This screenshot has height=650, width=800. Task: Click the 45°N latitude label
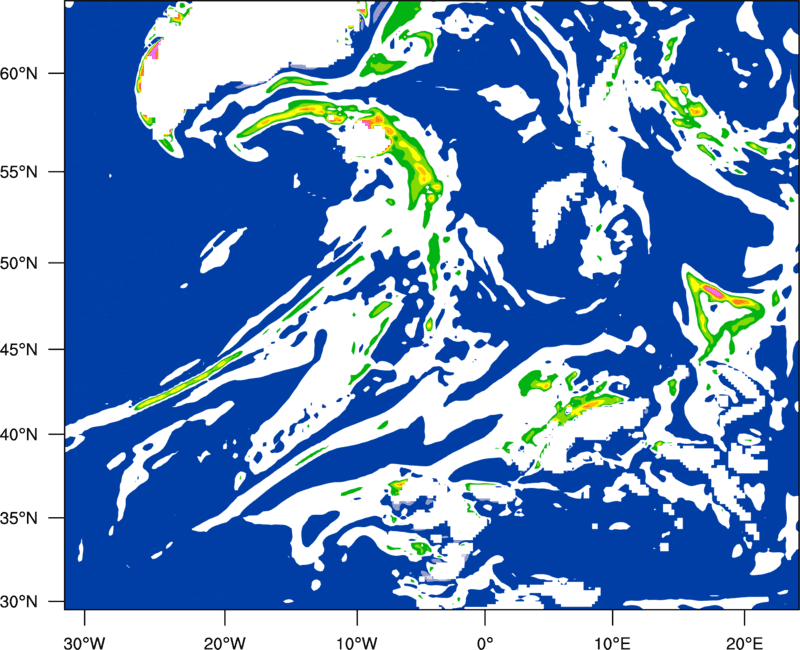[19, 350]
